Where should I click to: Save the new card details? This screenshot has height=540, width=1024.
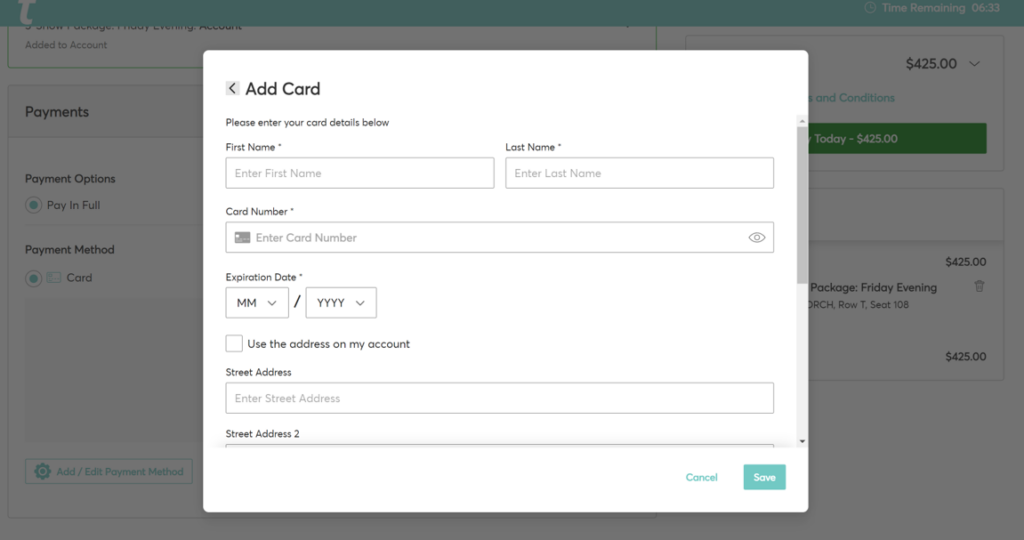764,477
